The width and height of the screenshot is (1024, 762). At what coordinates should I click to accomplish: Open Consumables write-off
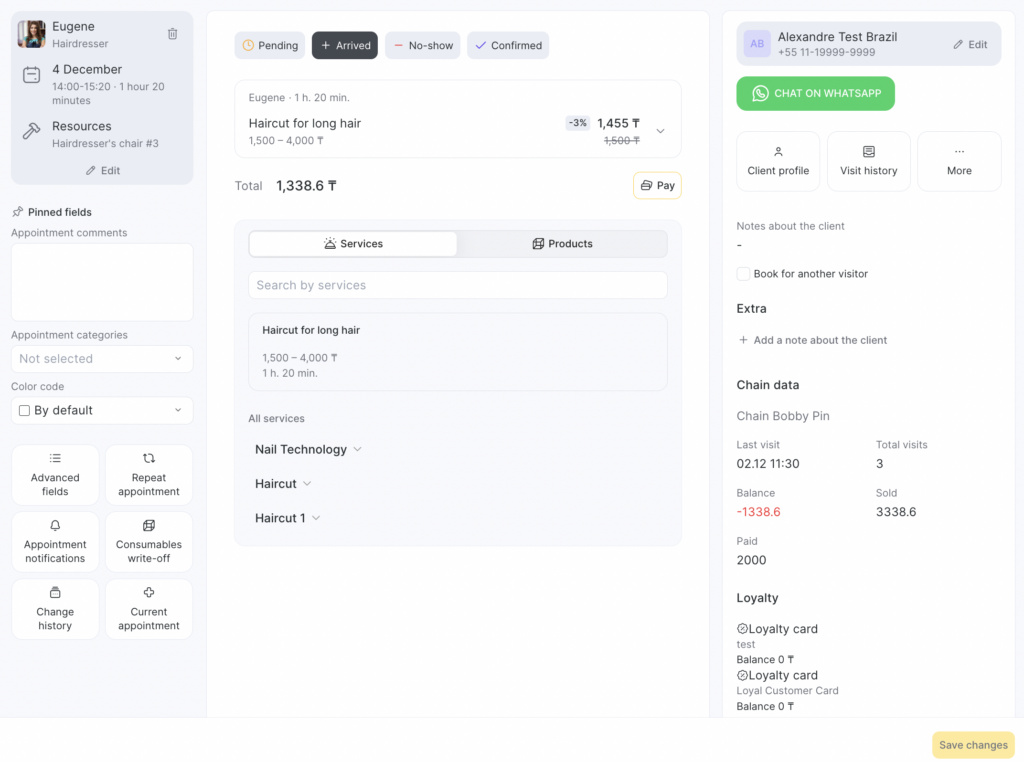click(149, 542)
